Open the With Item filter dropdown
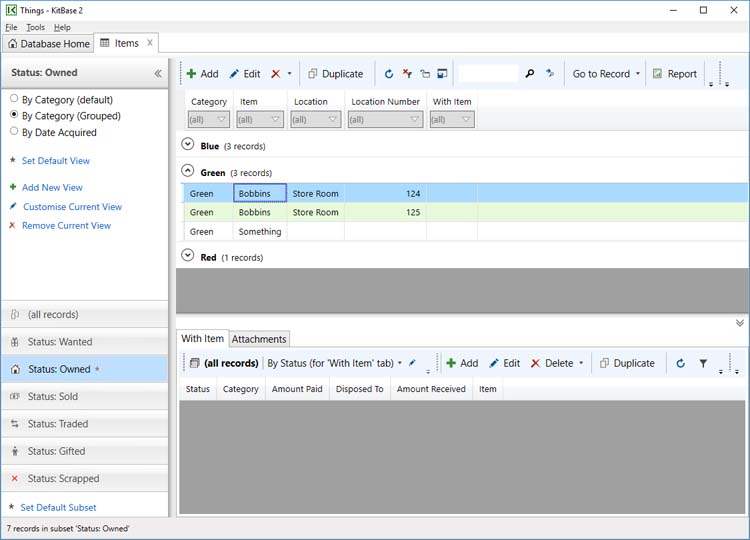The image size is (750, 540). click(x=452, y=120)
